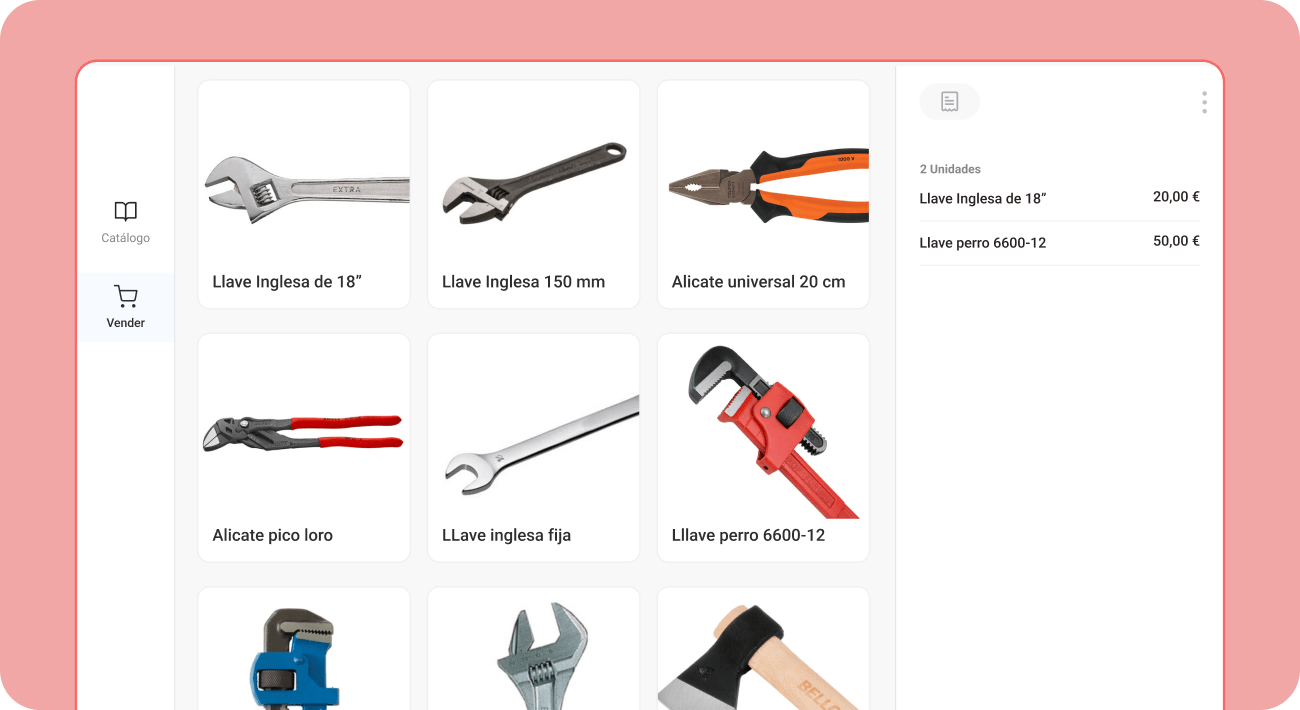Click the 2 Unidades label

coord(950,169)
